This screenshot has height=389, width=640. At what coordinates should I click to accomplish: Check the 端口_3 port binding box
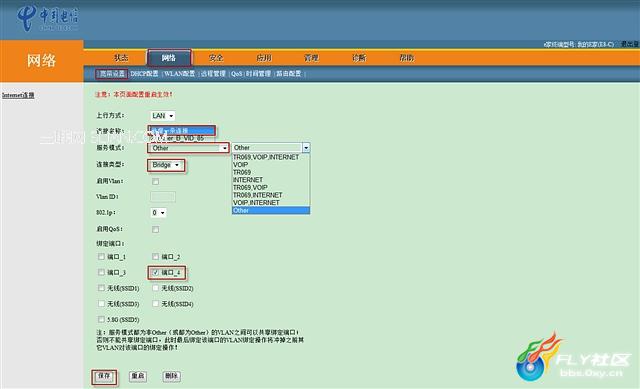[101, 272]
